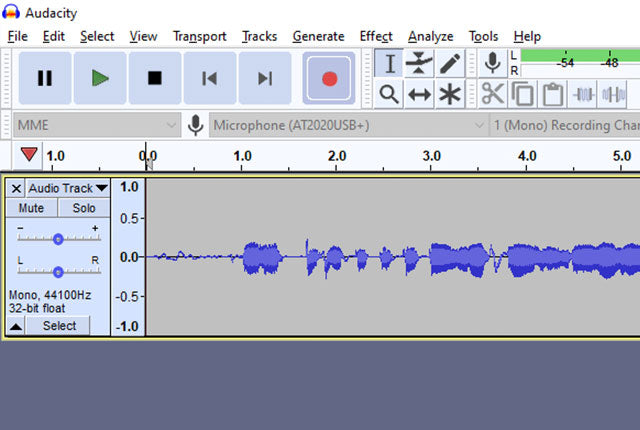Start recording with the red Record button

tap(329, 78)
